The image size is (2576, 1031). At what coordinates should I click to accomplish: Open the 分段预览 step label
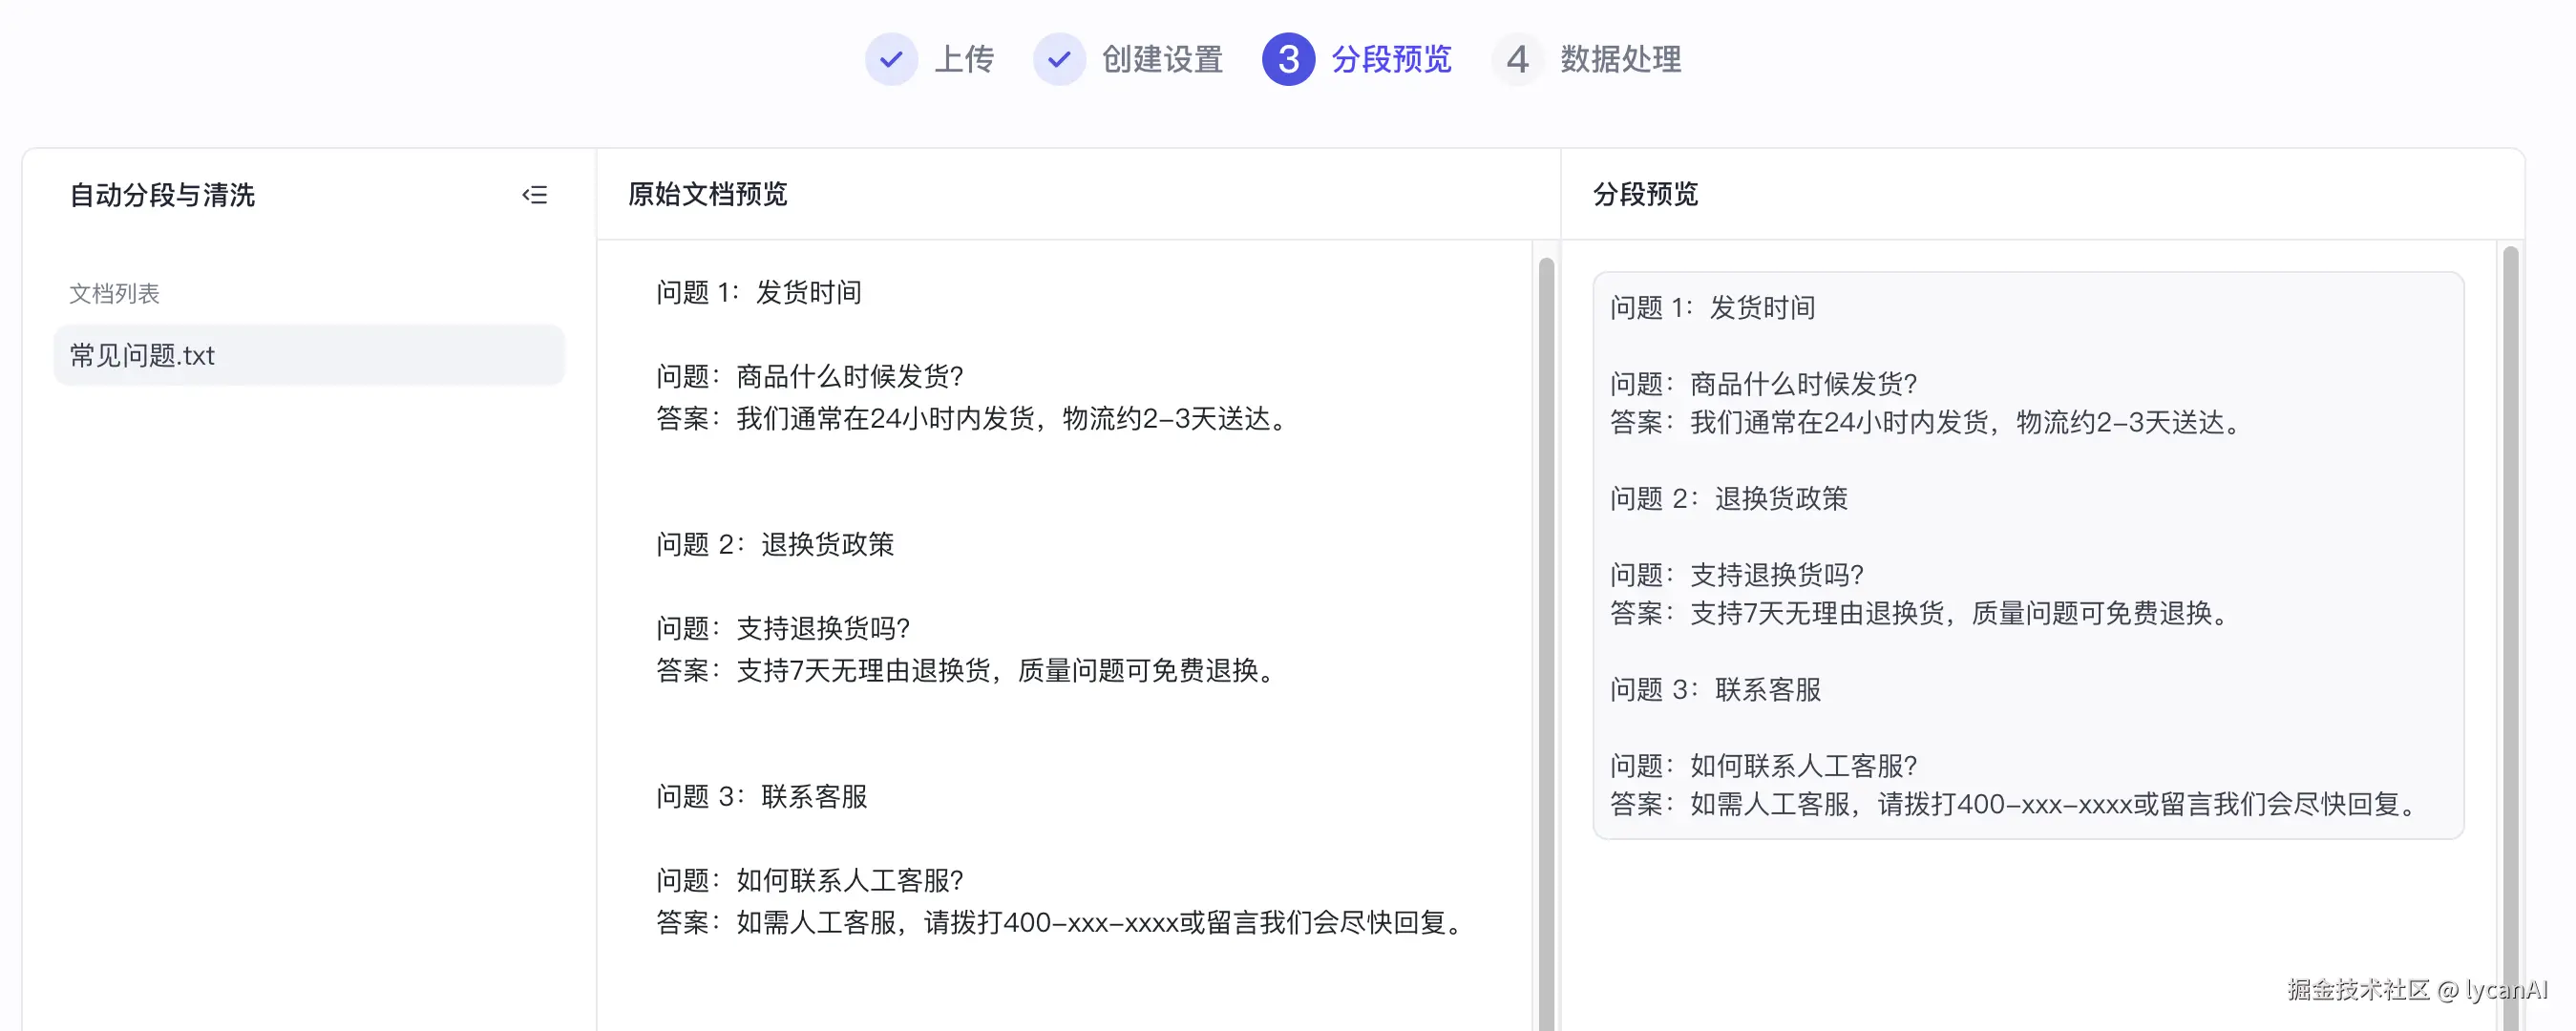[1391, 60]
